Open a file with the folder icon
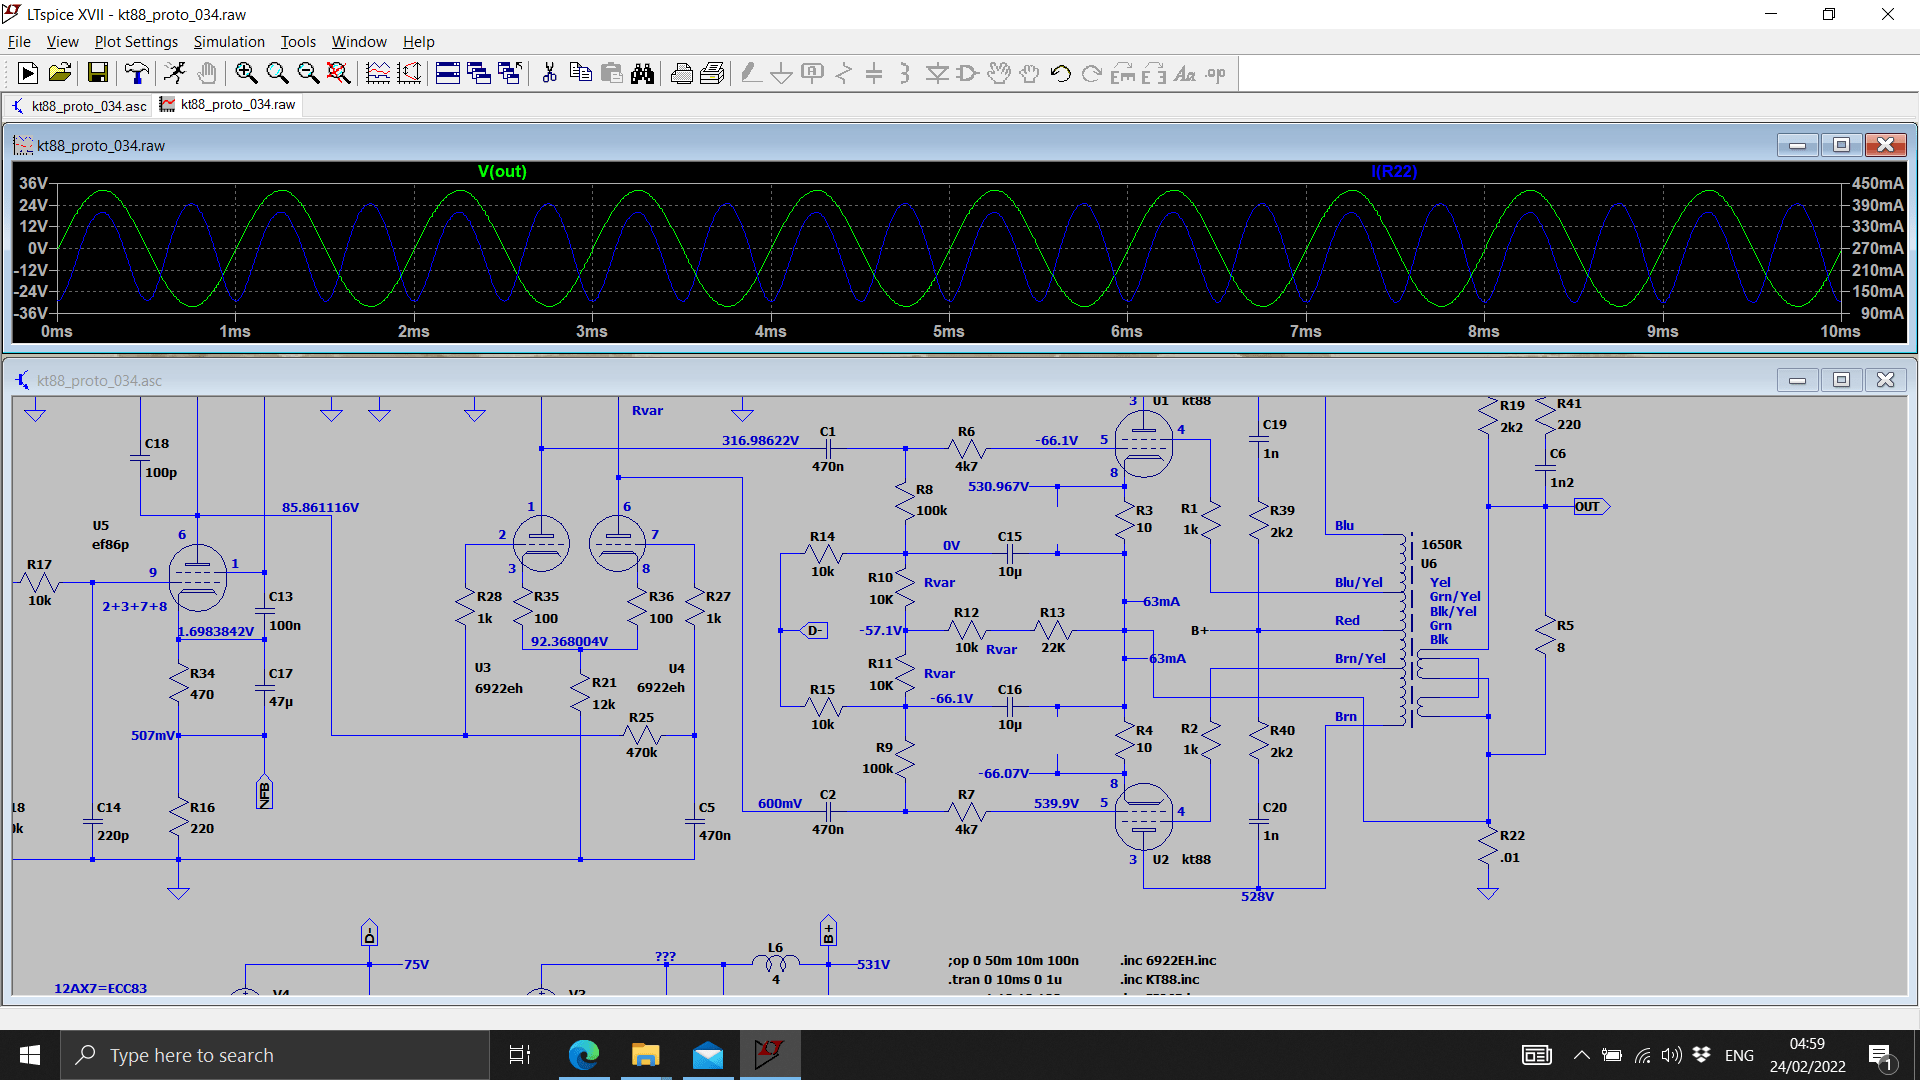1920x1080 pixels. (x=60, y=73)
